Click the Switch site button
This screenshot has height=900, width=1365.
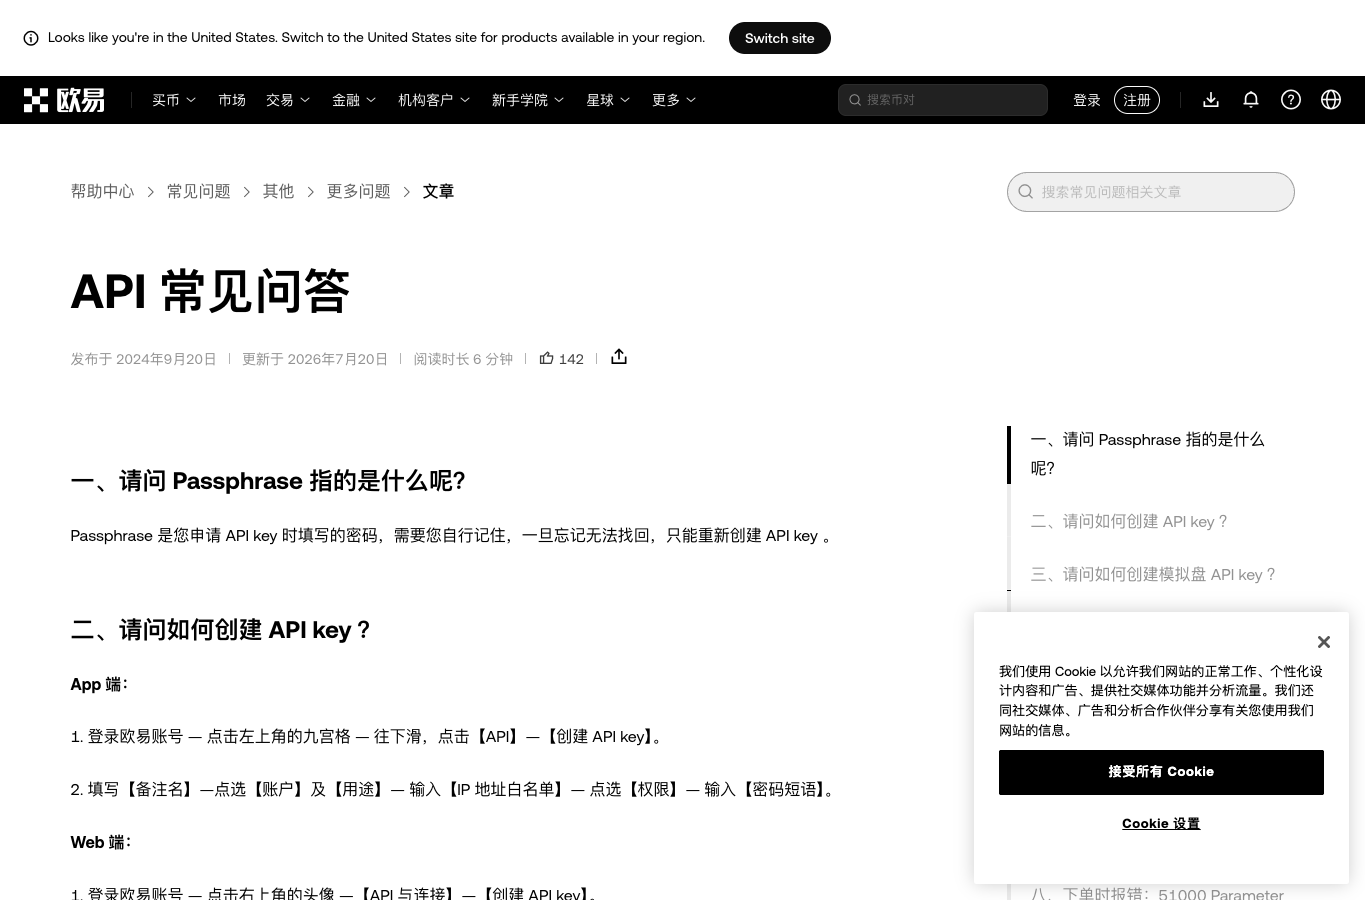tap(780, 38)
